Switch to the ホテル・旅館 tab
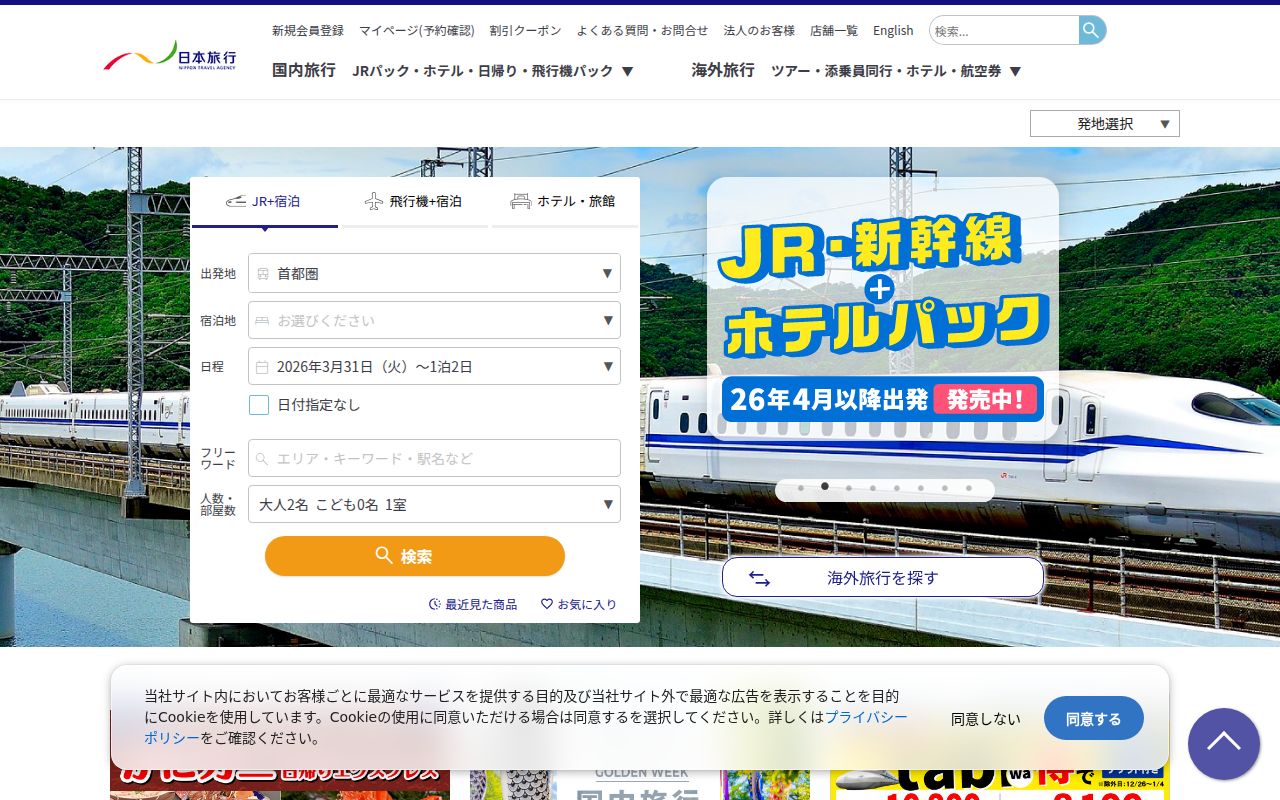The width and height of the screenshot is (1280, 800). click(x=564, y=202)
